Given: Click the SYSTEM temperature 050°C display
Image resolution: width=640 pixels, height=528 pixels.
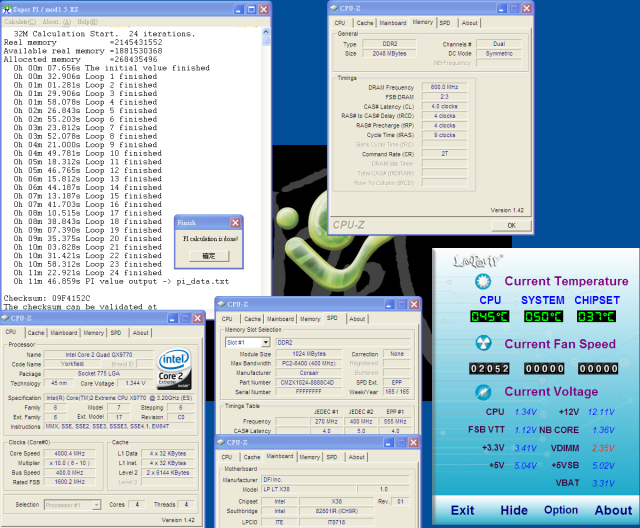Looking at the screenshot, I should point(543,316).
